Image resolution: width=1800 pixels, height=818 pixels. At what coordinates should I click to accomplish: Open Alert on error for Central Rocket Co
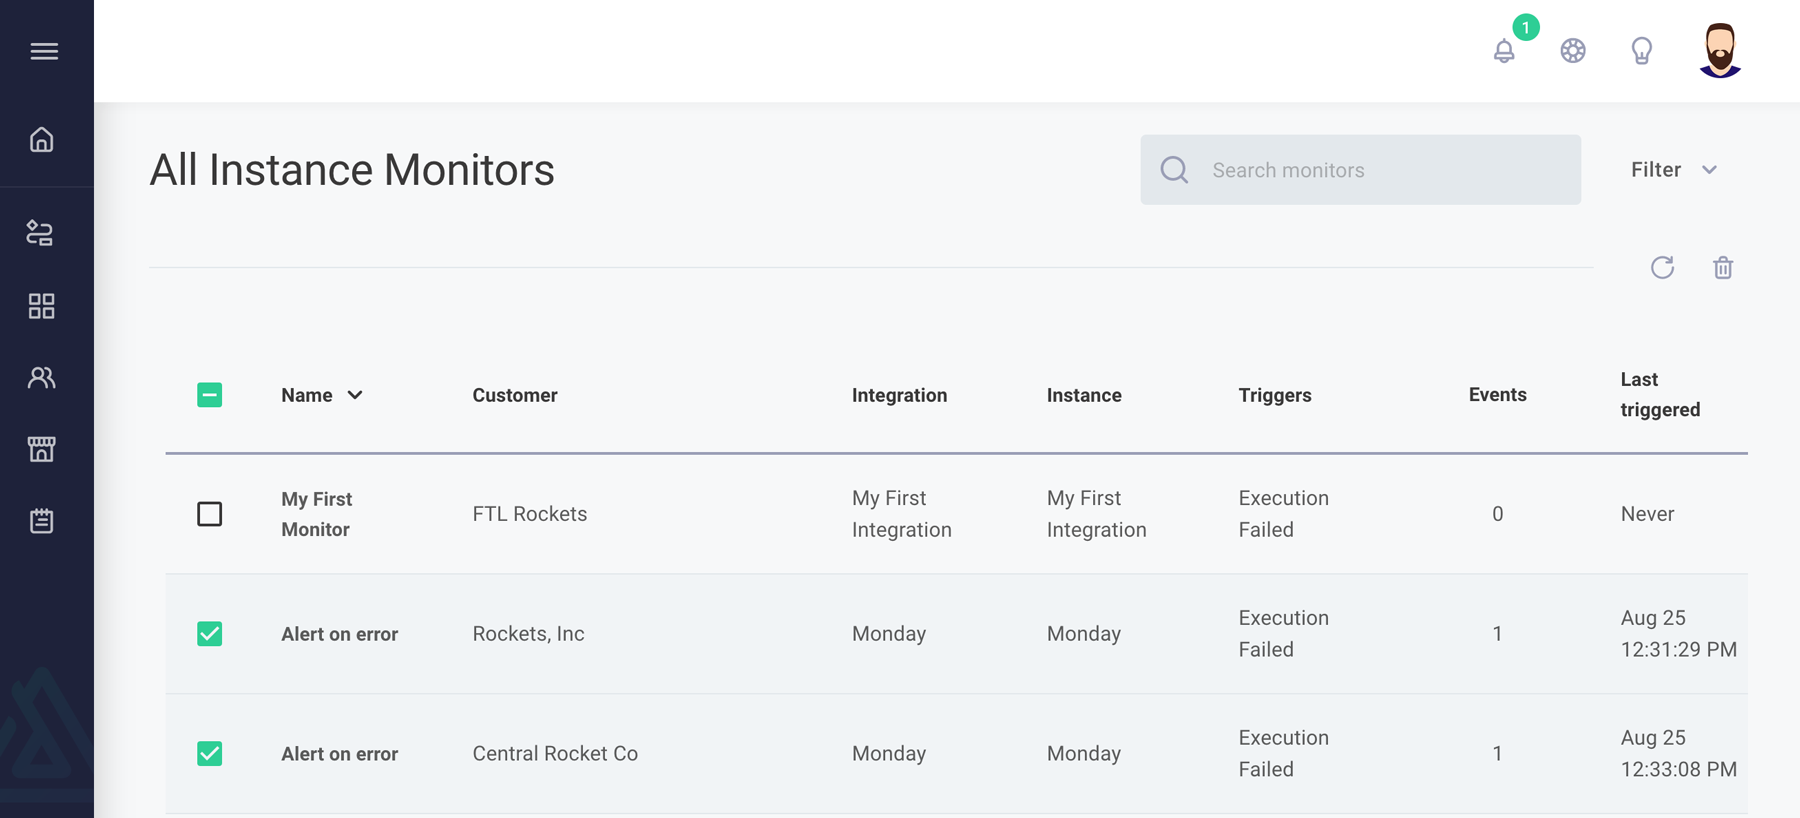pos(339,754)
